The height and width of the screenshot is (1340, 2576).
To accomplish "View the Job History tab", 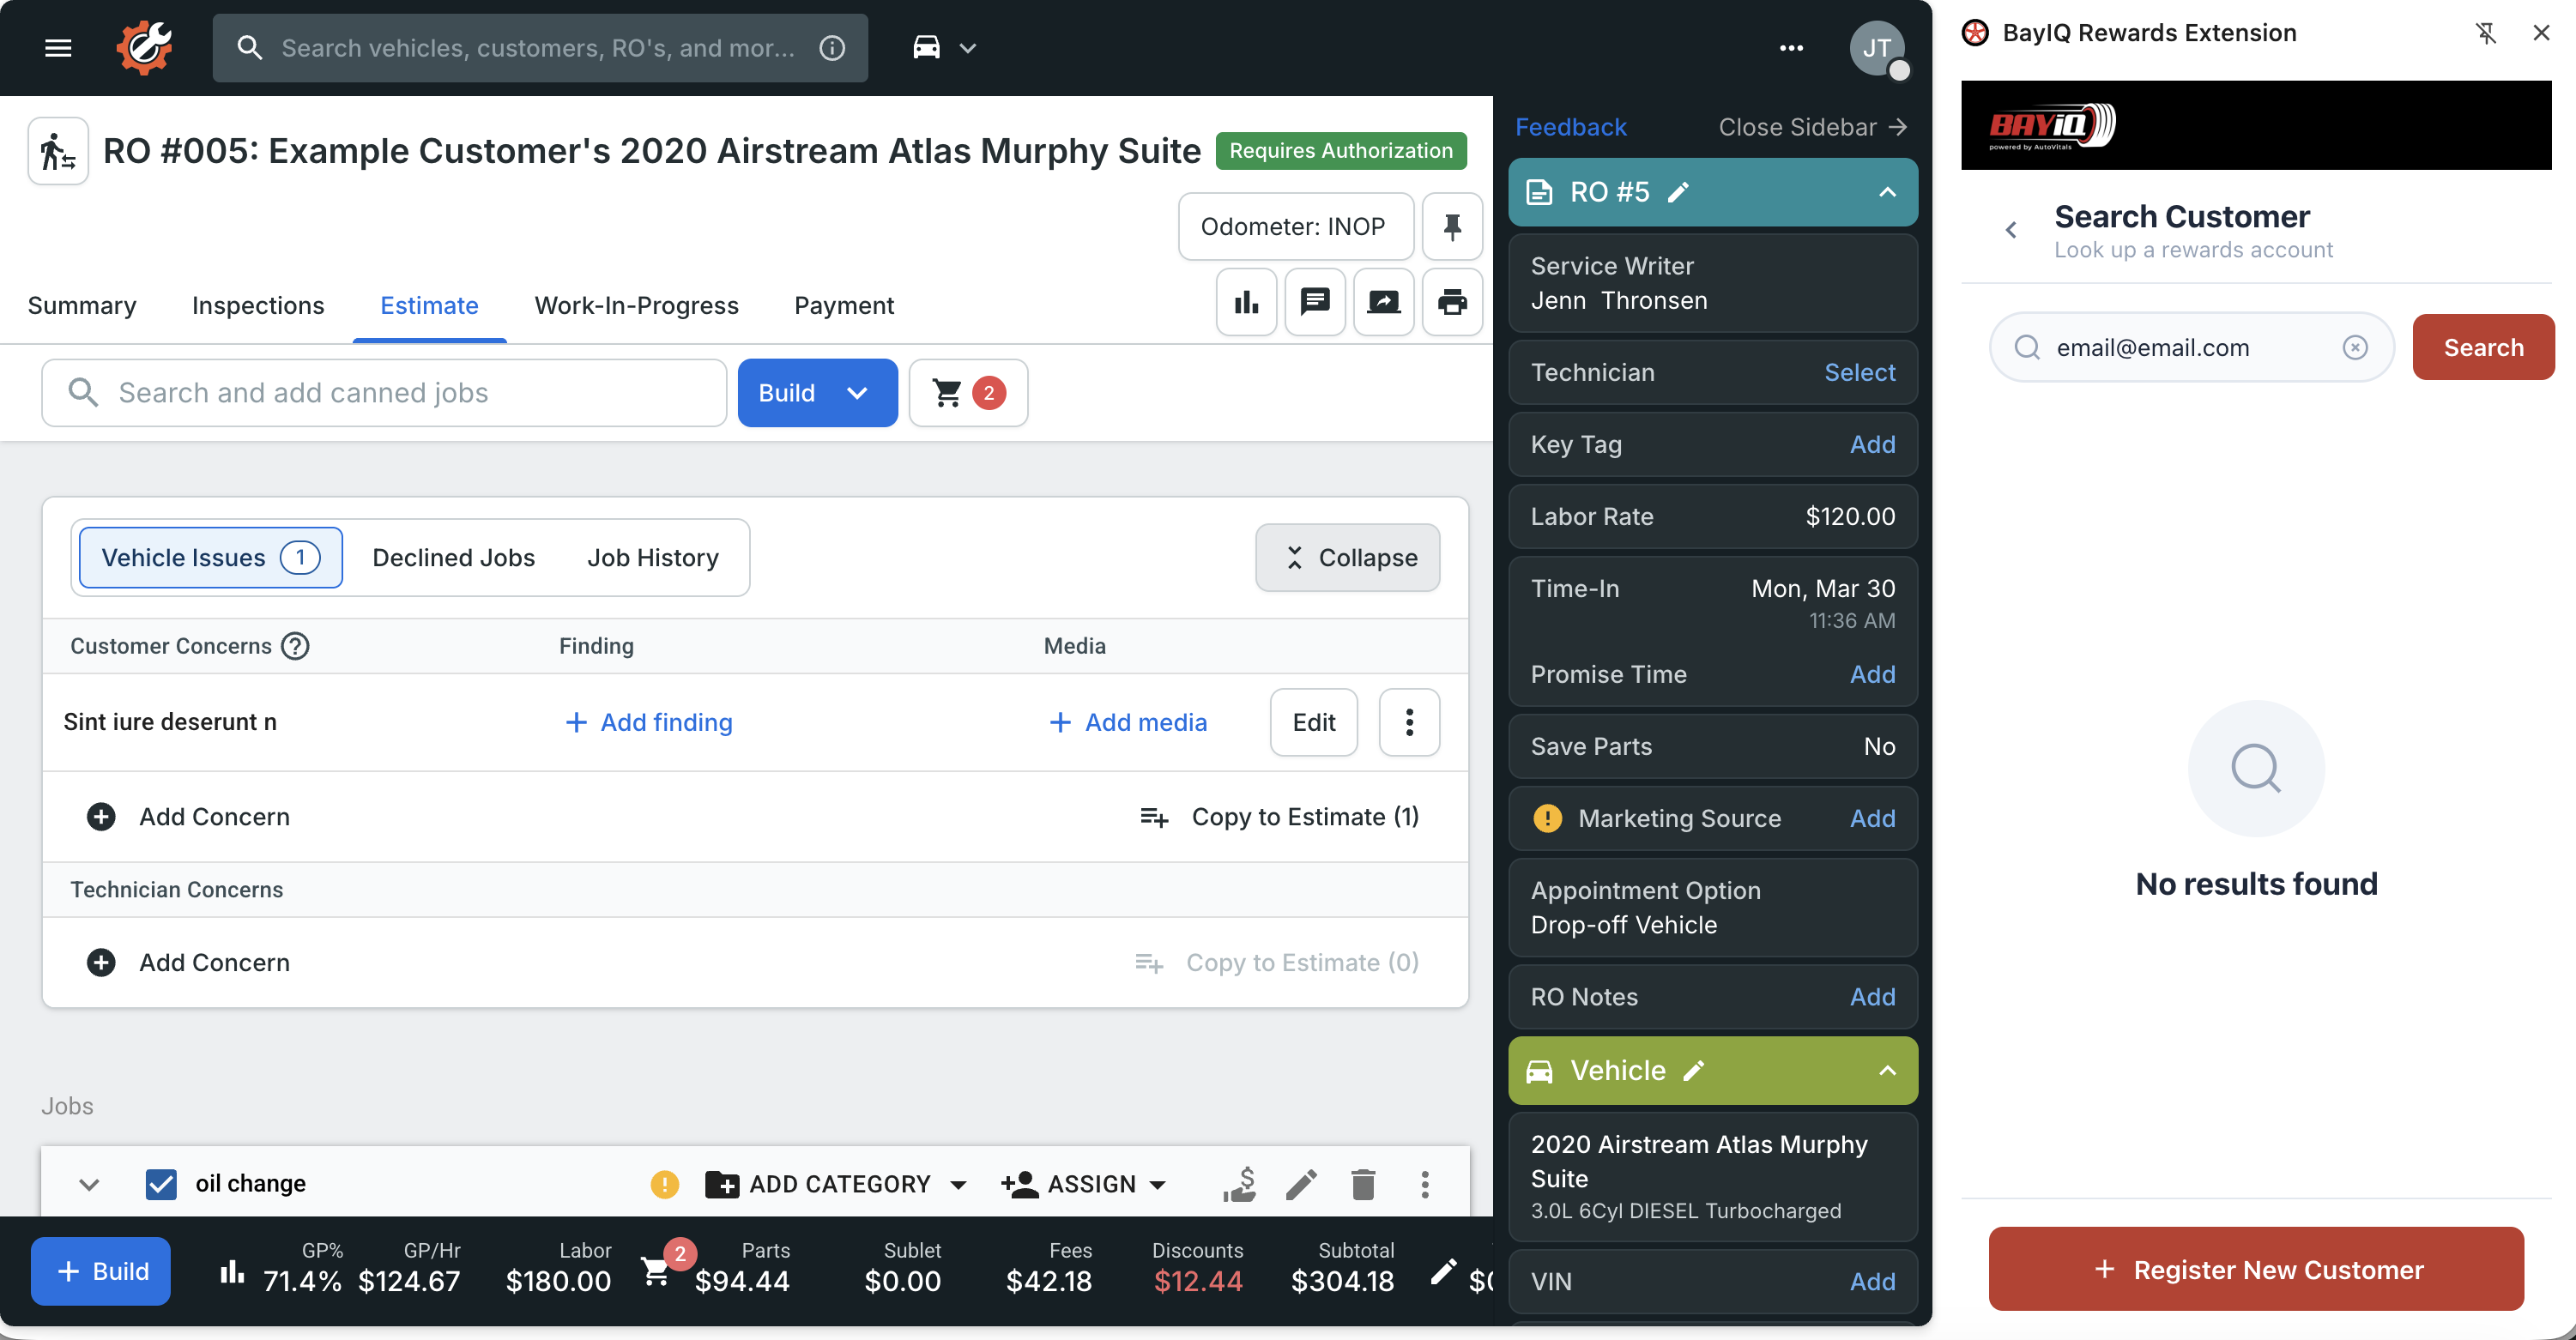I will click(x=653, y=558).
